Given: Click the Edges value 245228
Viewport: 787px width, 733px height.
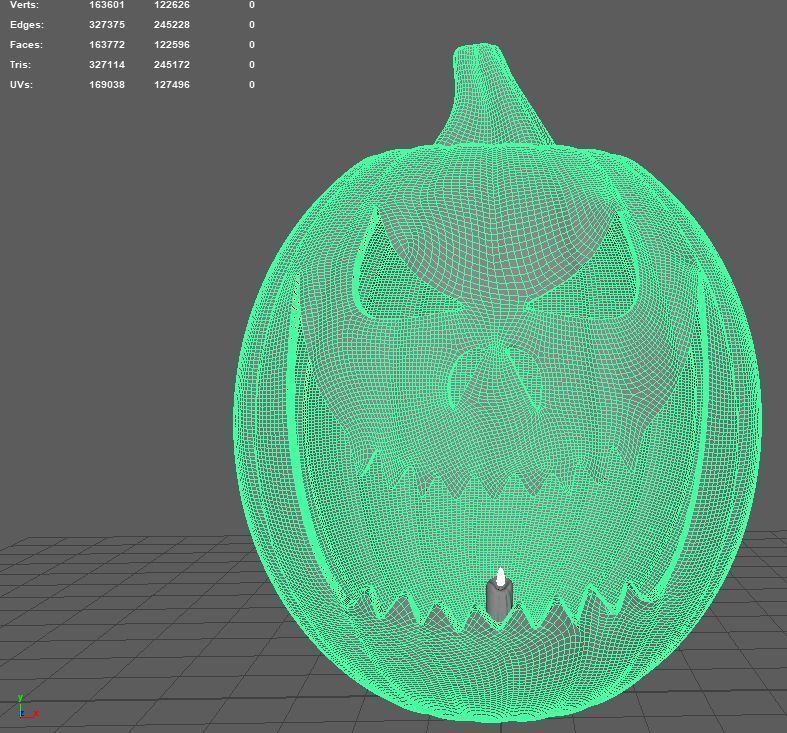Looking at the screenshot, I should coord(172,25).
